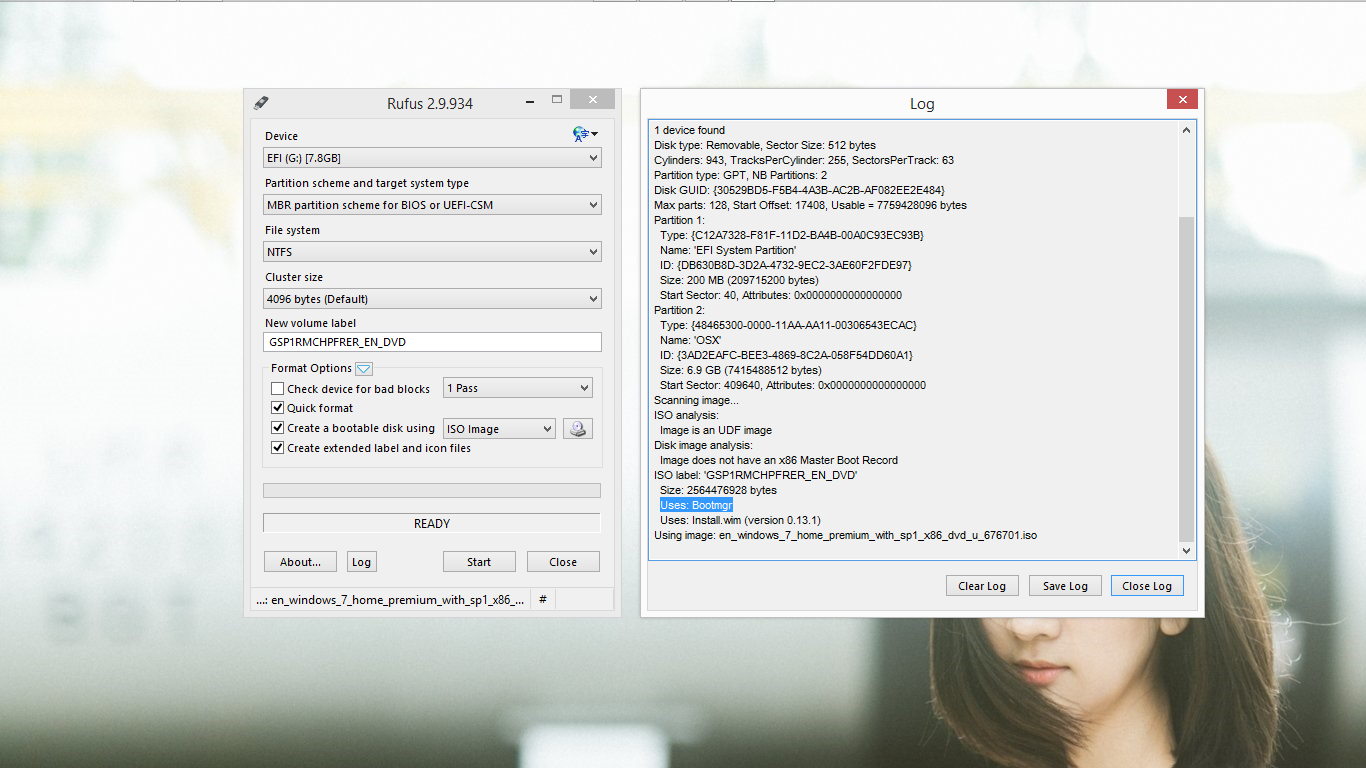
Task: Click the status bar ISO filename text
Action: click(390, 600)
